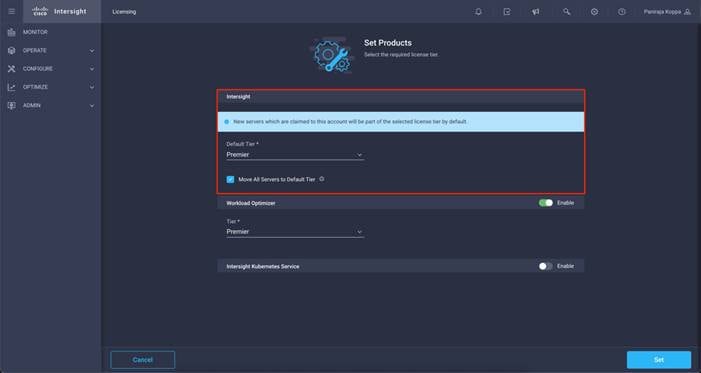Click the 'New servers which are claimed' message
Image resolution: width=701 pixels, height=373 pixels.
[x=350, y=122]
